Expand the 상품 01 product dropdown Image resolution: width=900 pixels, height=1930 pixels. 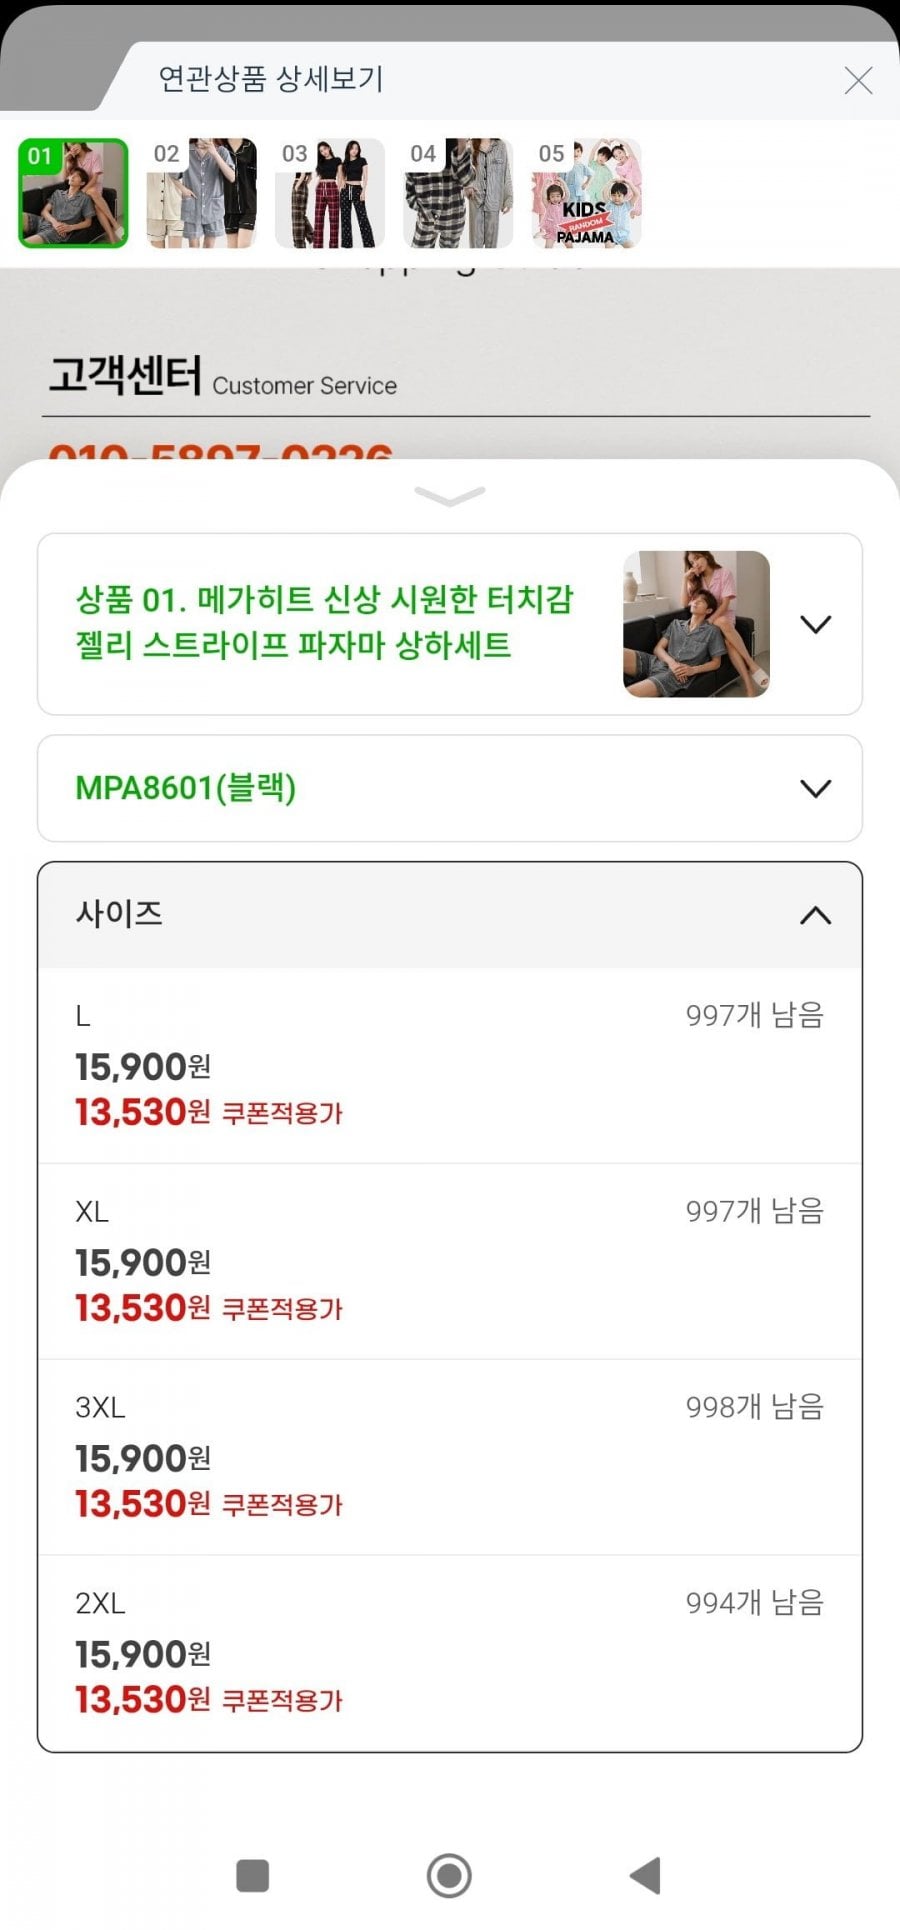450,624
